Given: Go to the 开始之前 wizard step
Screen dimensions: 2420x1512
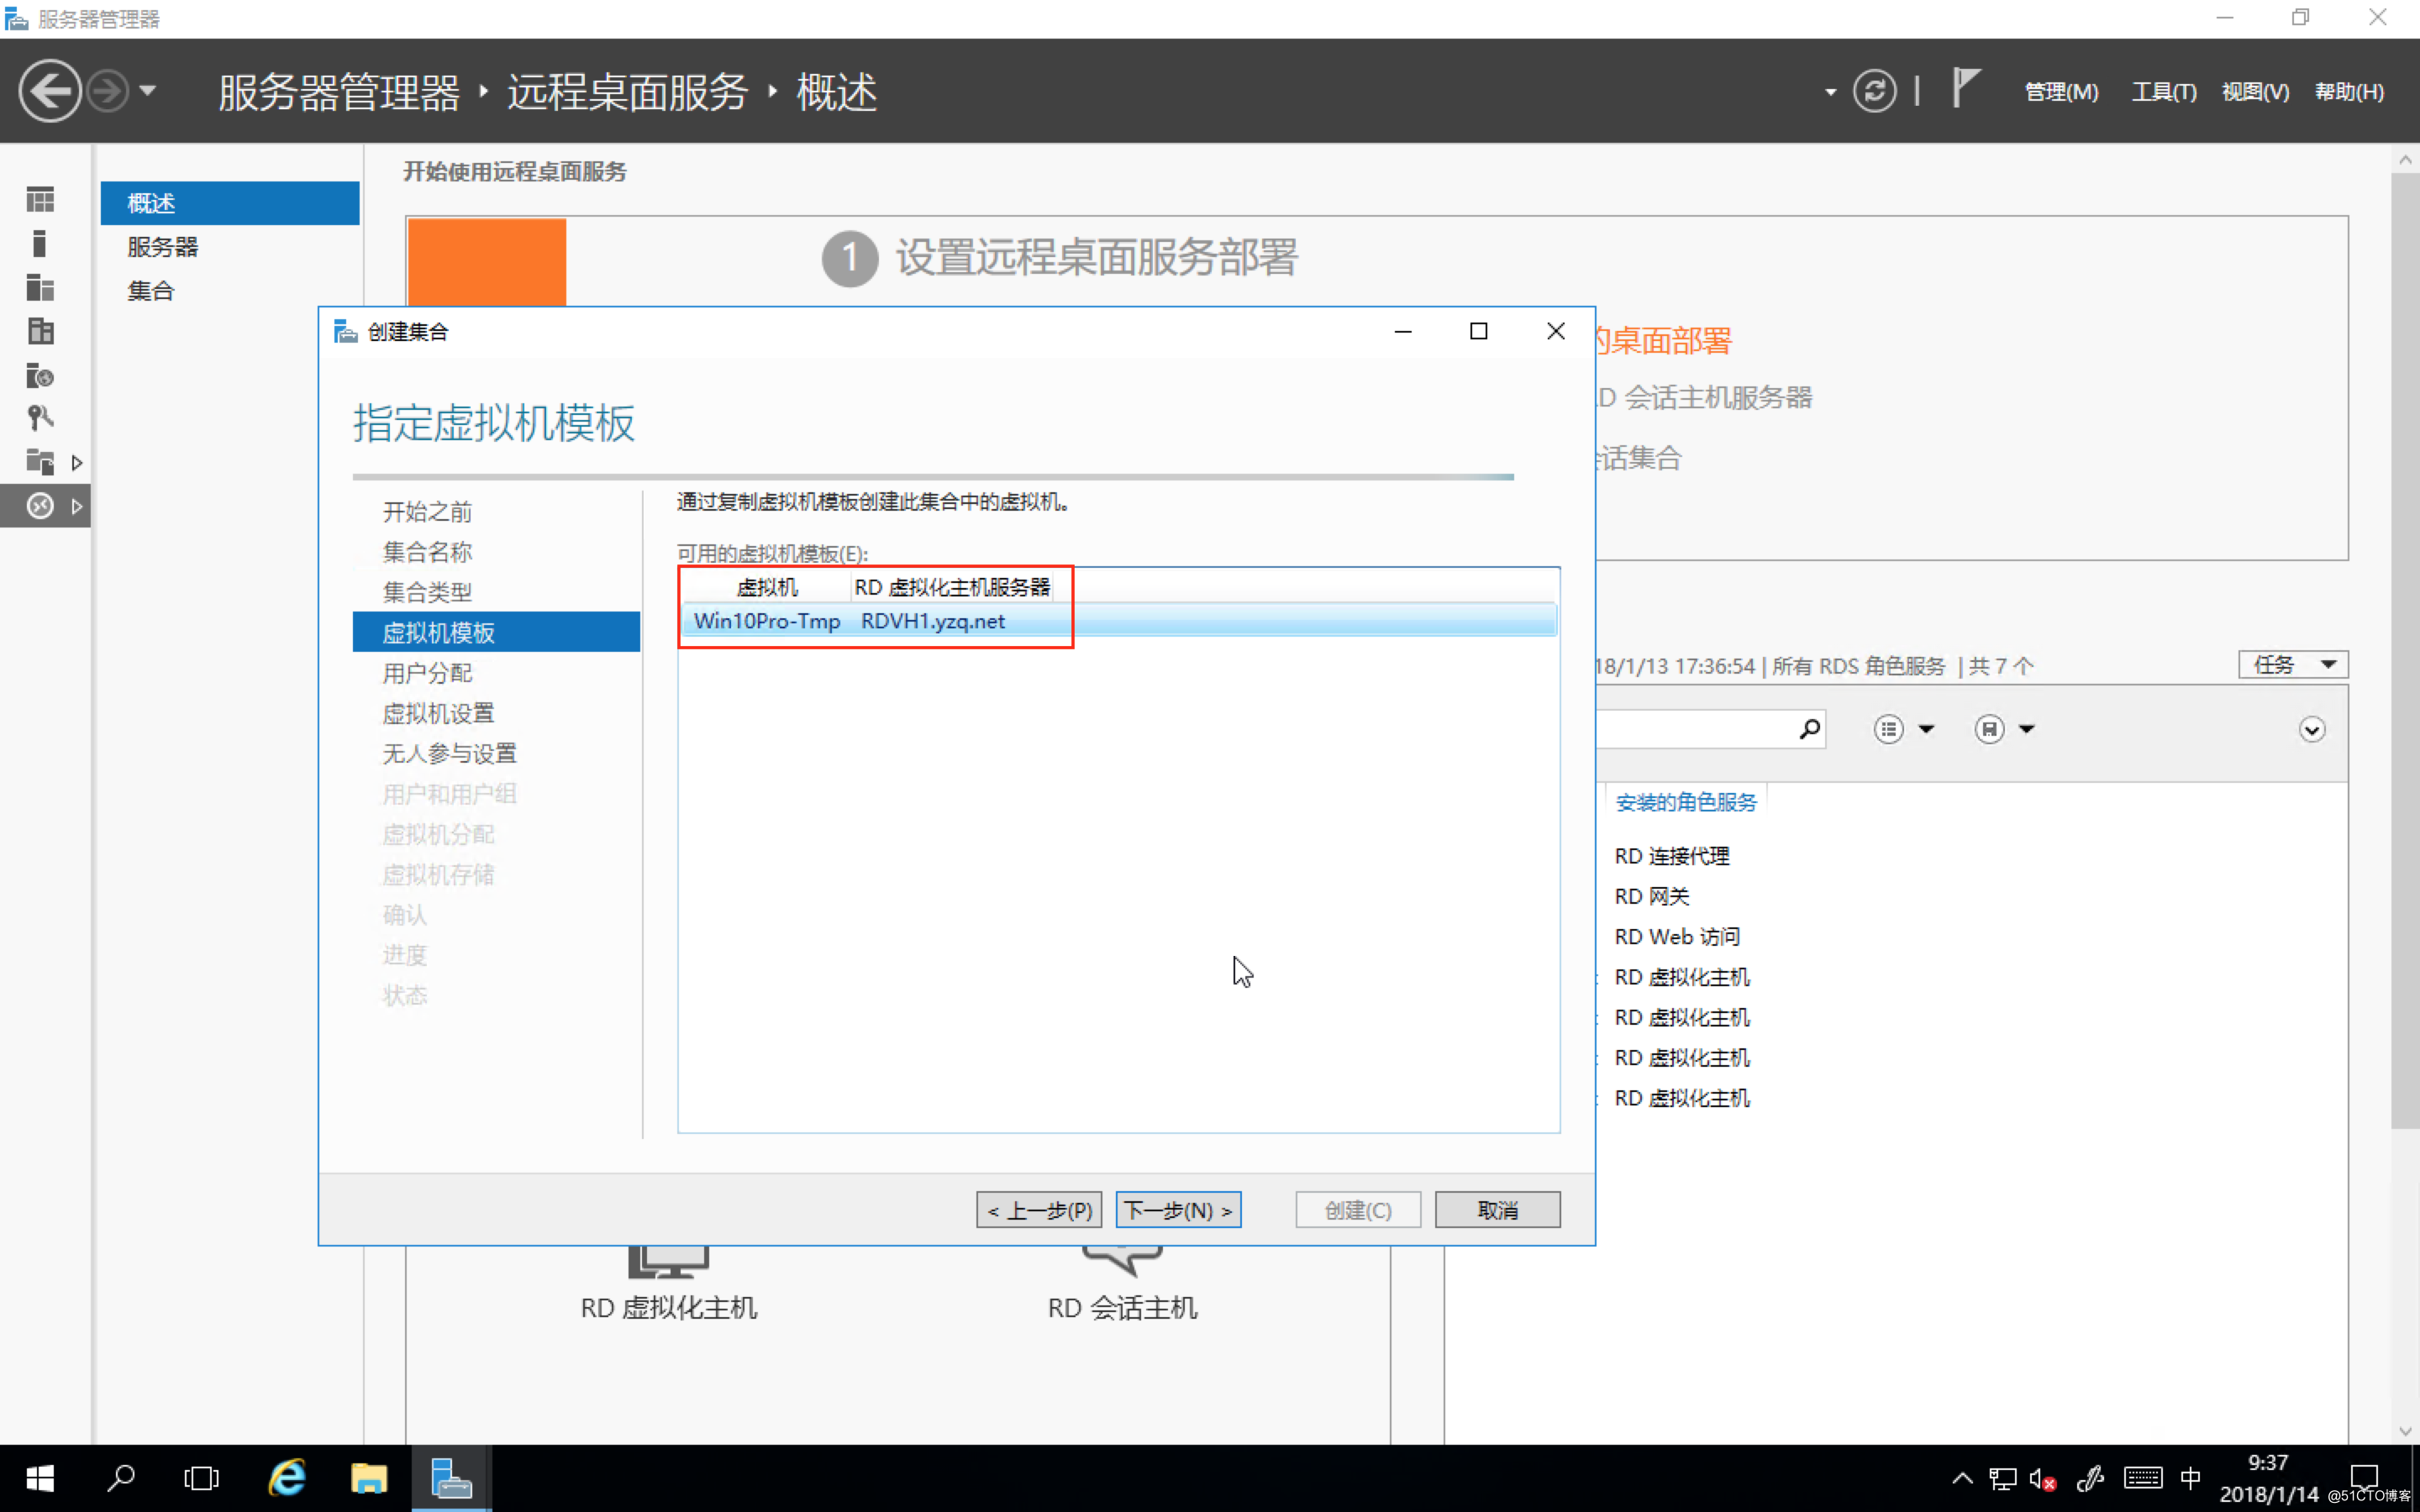Looking at the screenshot, I should 427,512.
